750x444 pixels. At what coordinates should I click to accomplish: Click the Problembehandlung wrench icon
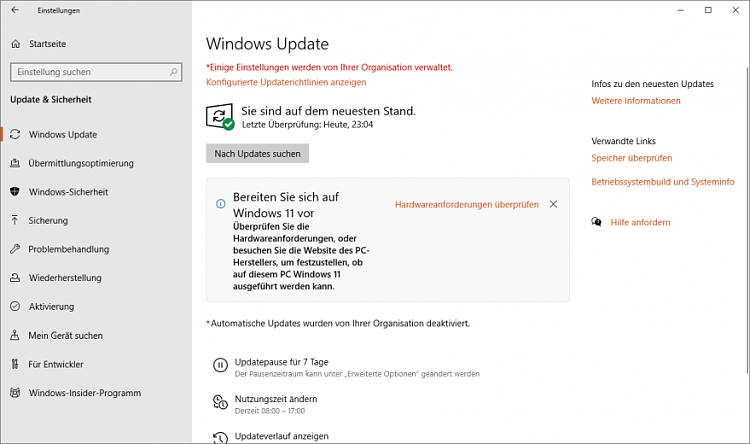15,249
